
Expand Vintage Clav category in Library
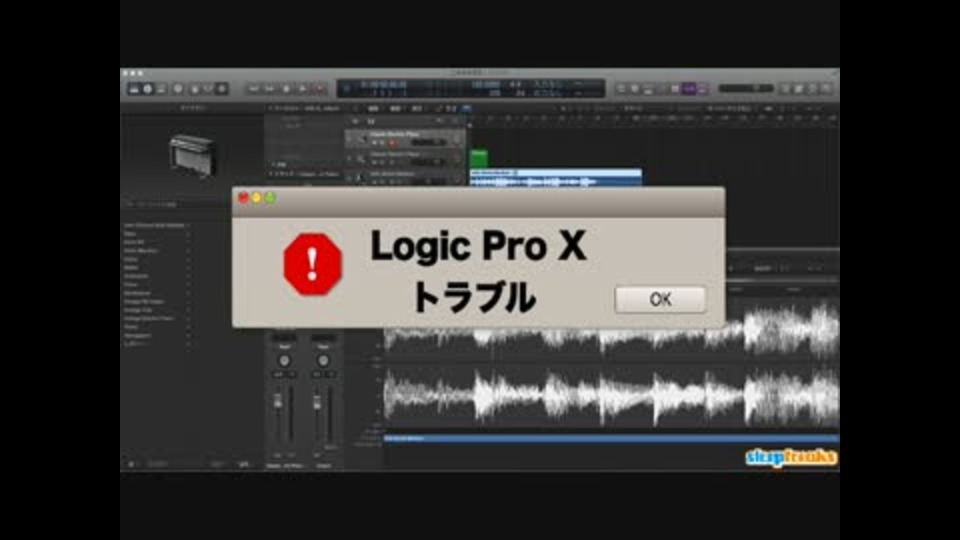point(157,310)
